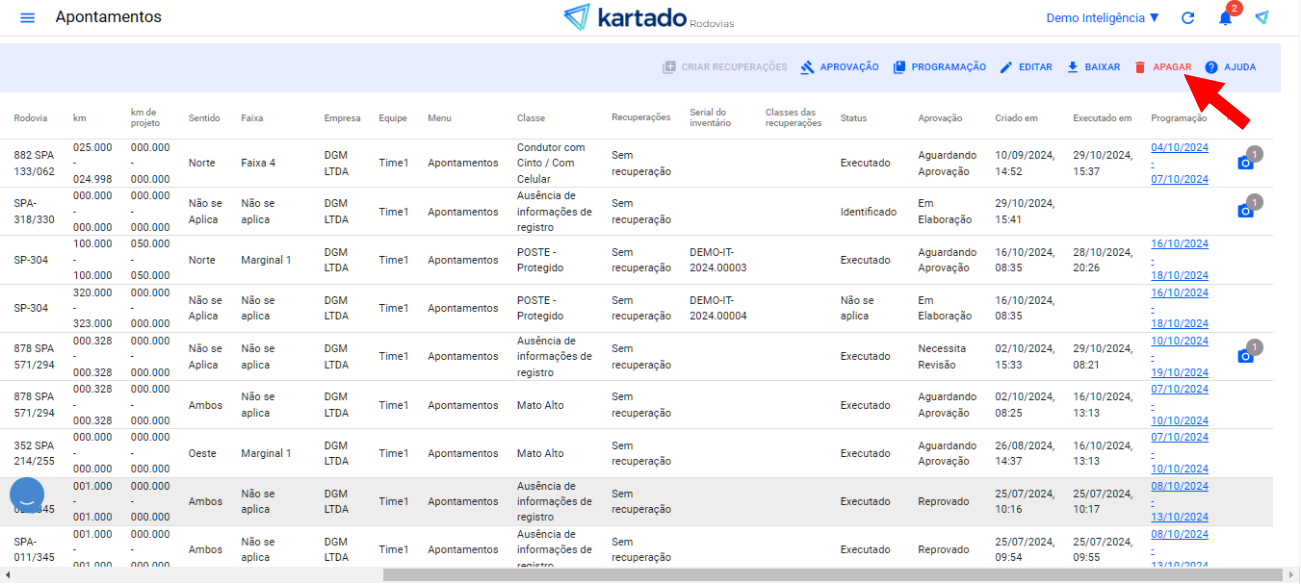
Task: Sort by the Rodovia column header
Action: click(30, 118)
